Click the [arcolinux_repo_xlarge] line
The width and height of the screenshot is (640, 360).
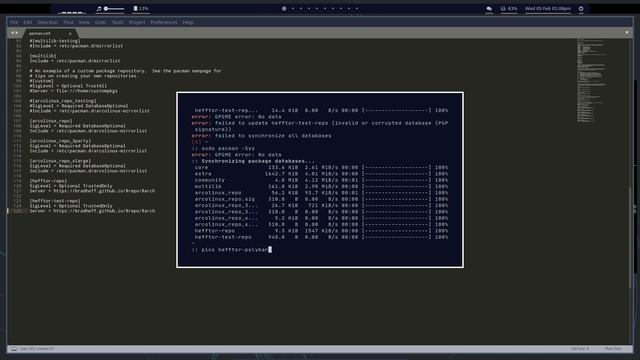click(x=60, y=161)
